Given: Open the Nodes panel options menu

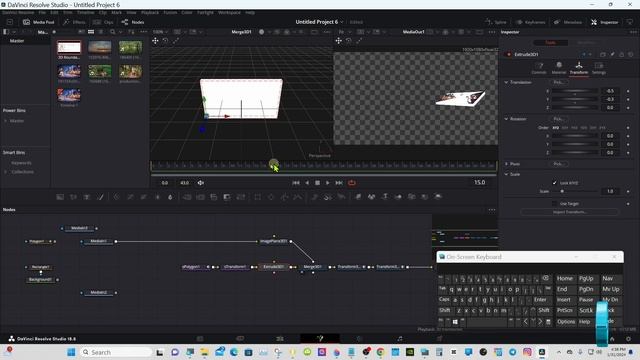Looking at the screenshot, I should click(491, 210).
